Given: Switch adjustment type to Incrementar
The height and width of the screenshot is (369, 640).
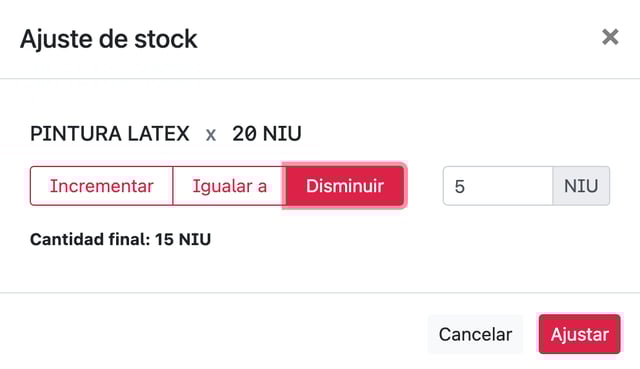Looking at the screenshot, I should click(x=102, y=186).
